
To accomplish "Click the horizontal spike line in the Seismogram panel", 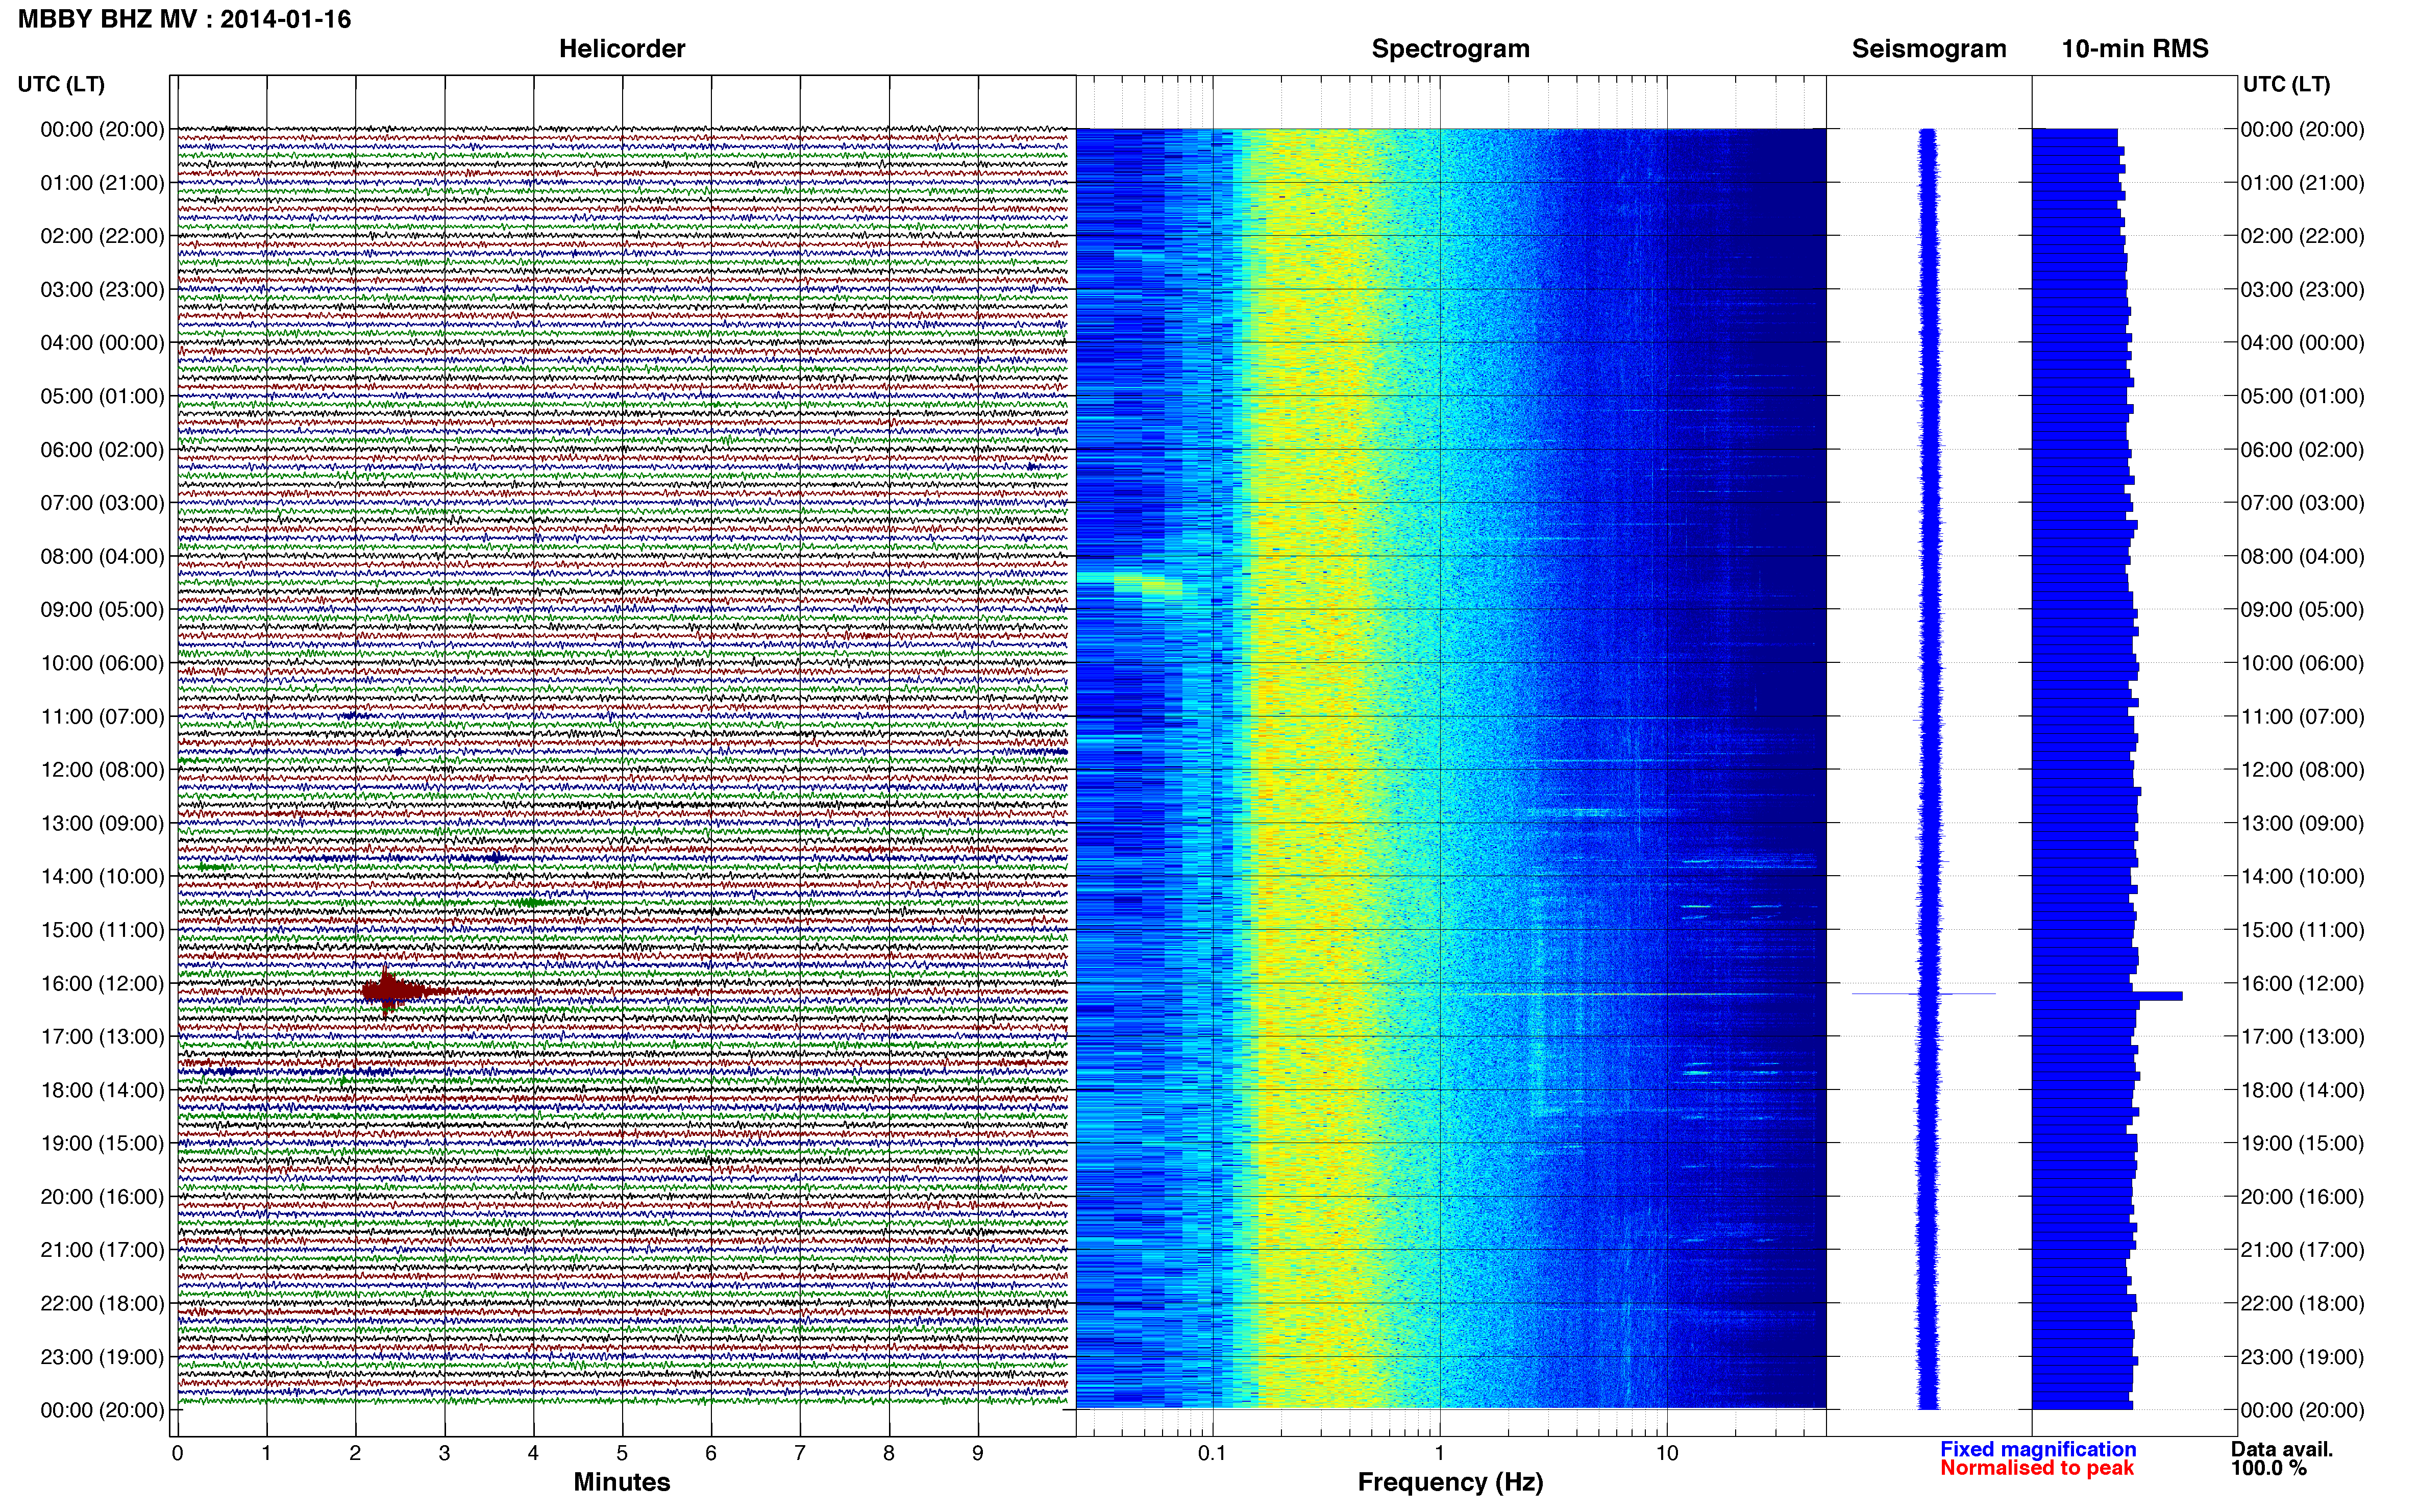I will pyautogui.click(x=1923, y=994).
